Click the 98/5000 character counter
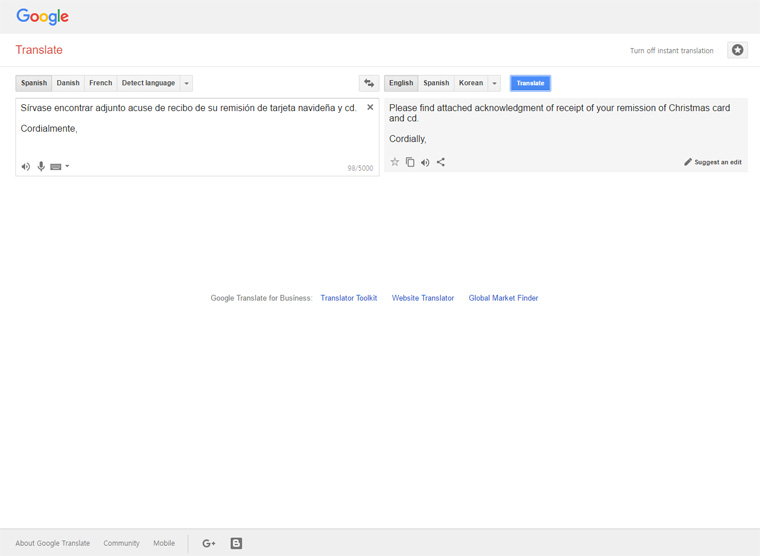 click(x=360, y=168)
